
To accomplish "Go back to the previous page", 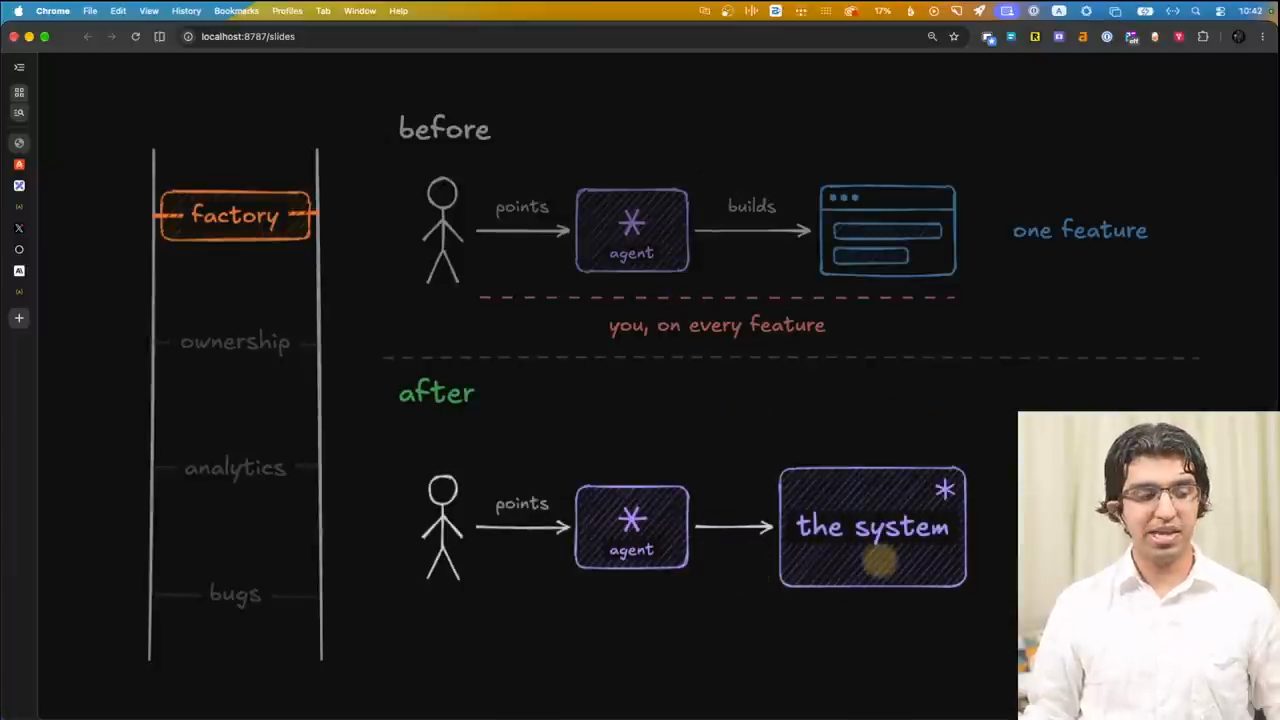I will (87, 37).
